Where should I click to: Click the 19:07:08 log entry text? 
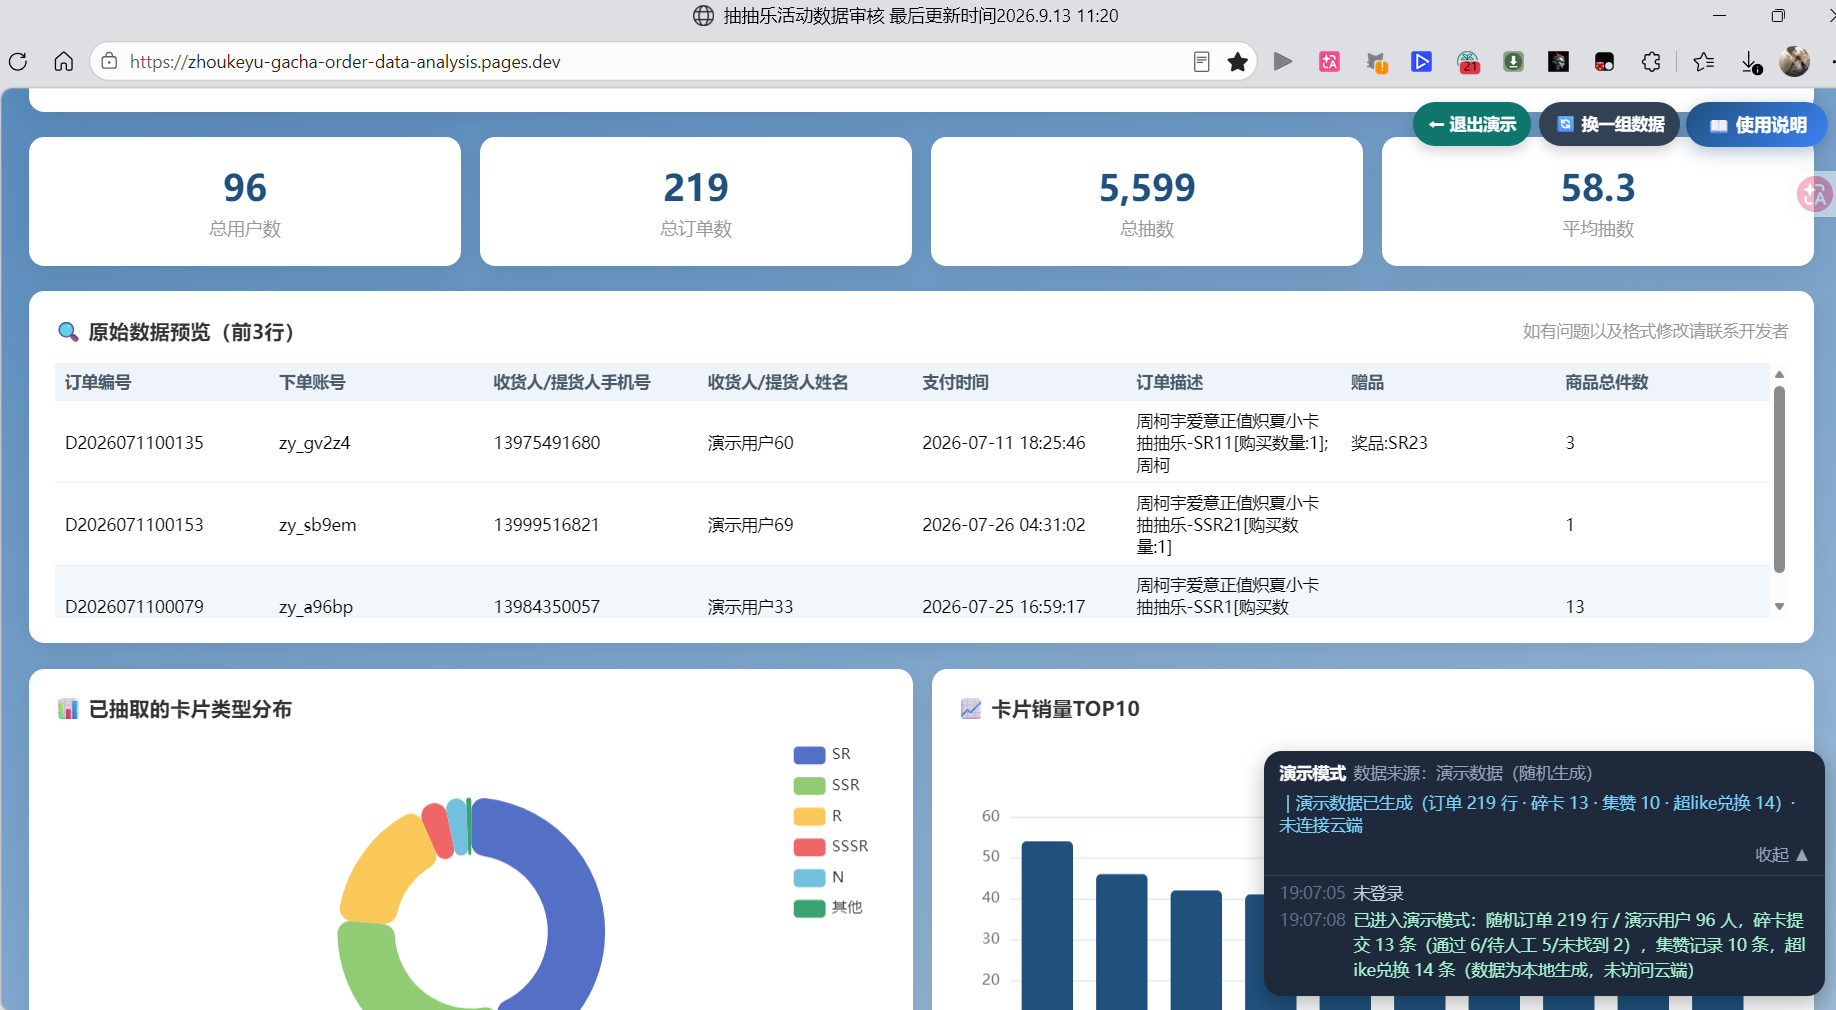(x=1579, y=945)
